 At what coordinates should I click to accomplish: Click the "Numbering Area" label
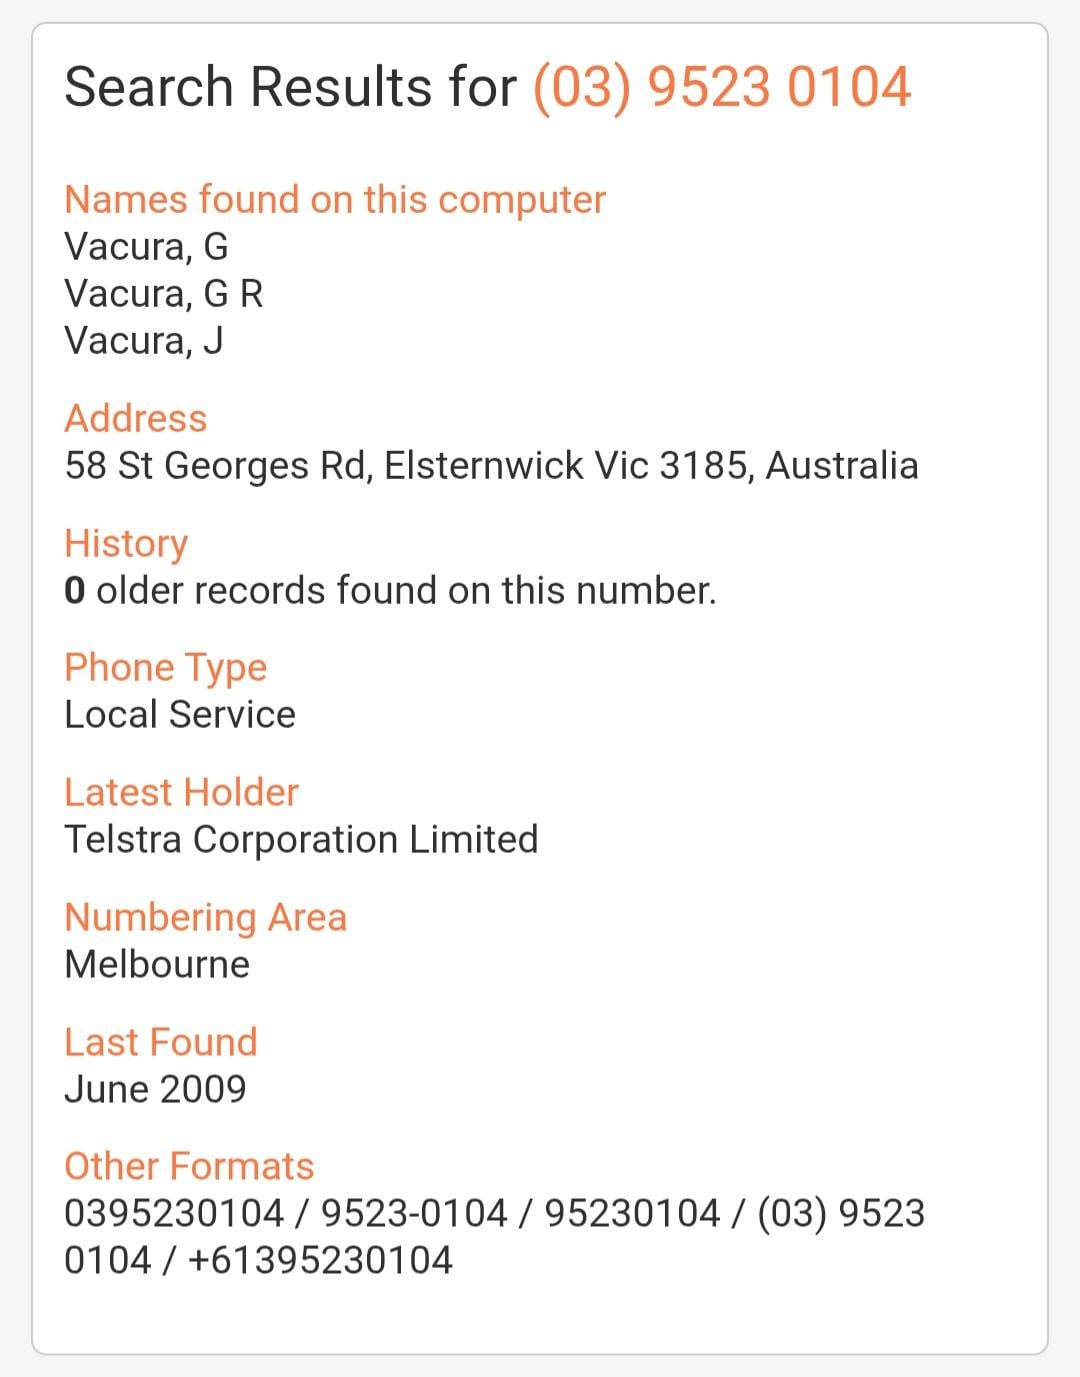(x=205, y=917)
